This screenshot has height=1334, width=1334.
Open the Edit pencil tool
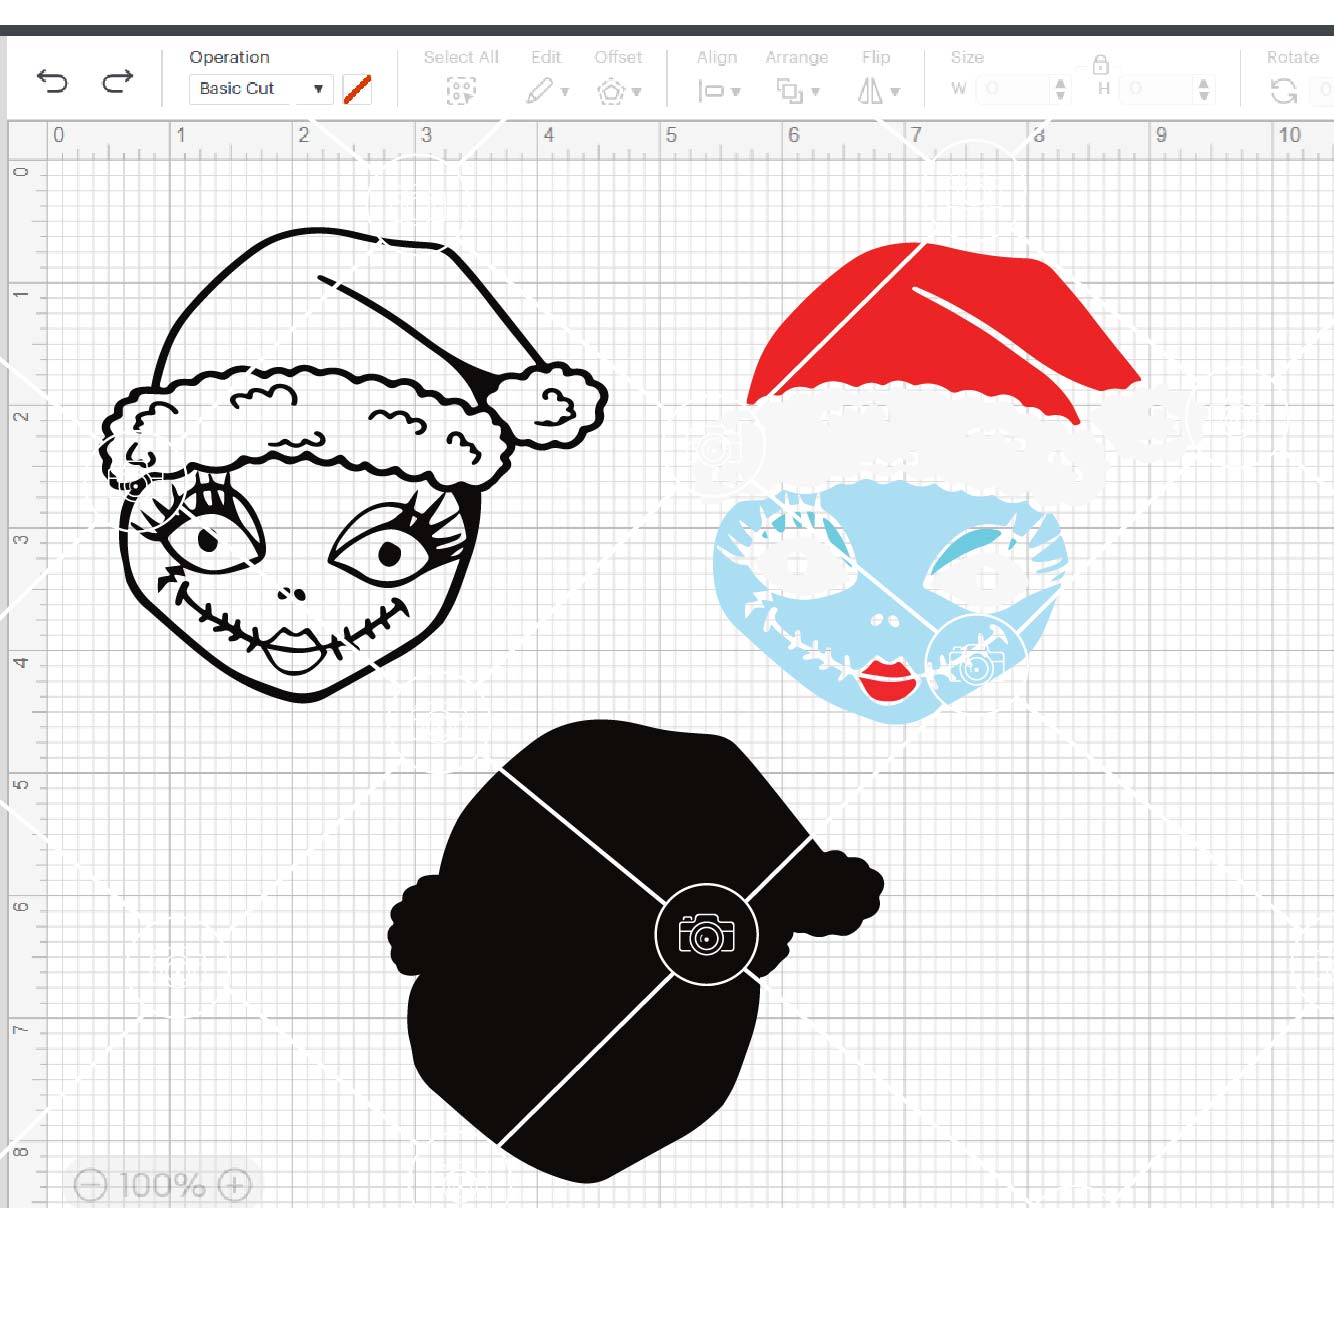539,91
